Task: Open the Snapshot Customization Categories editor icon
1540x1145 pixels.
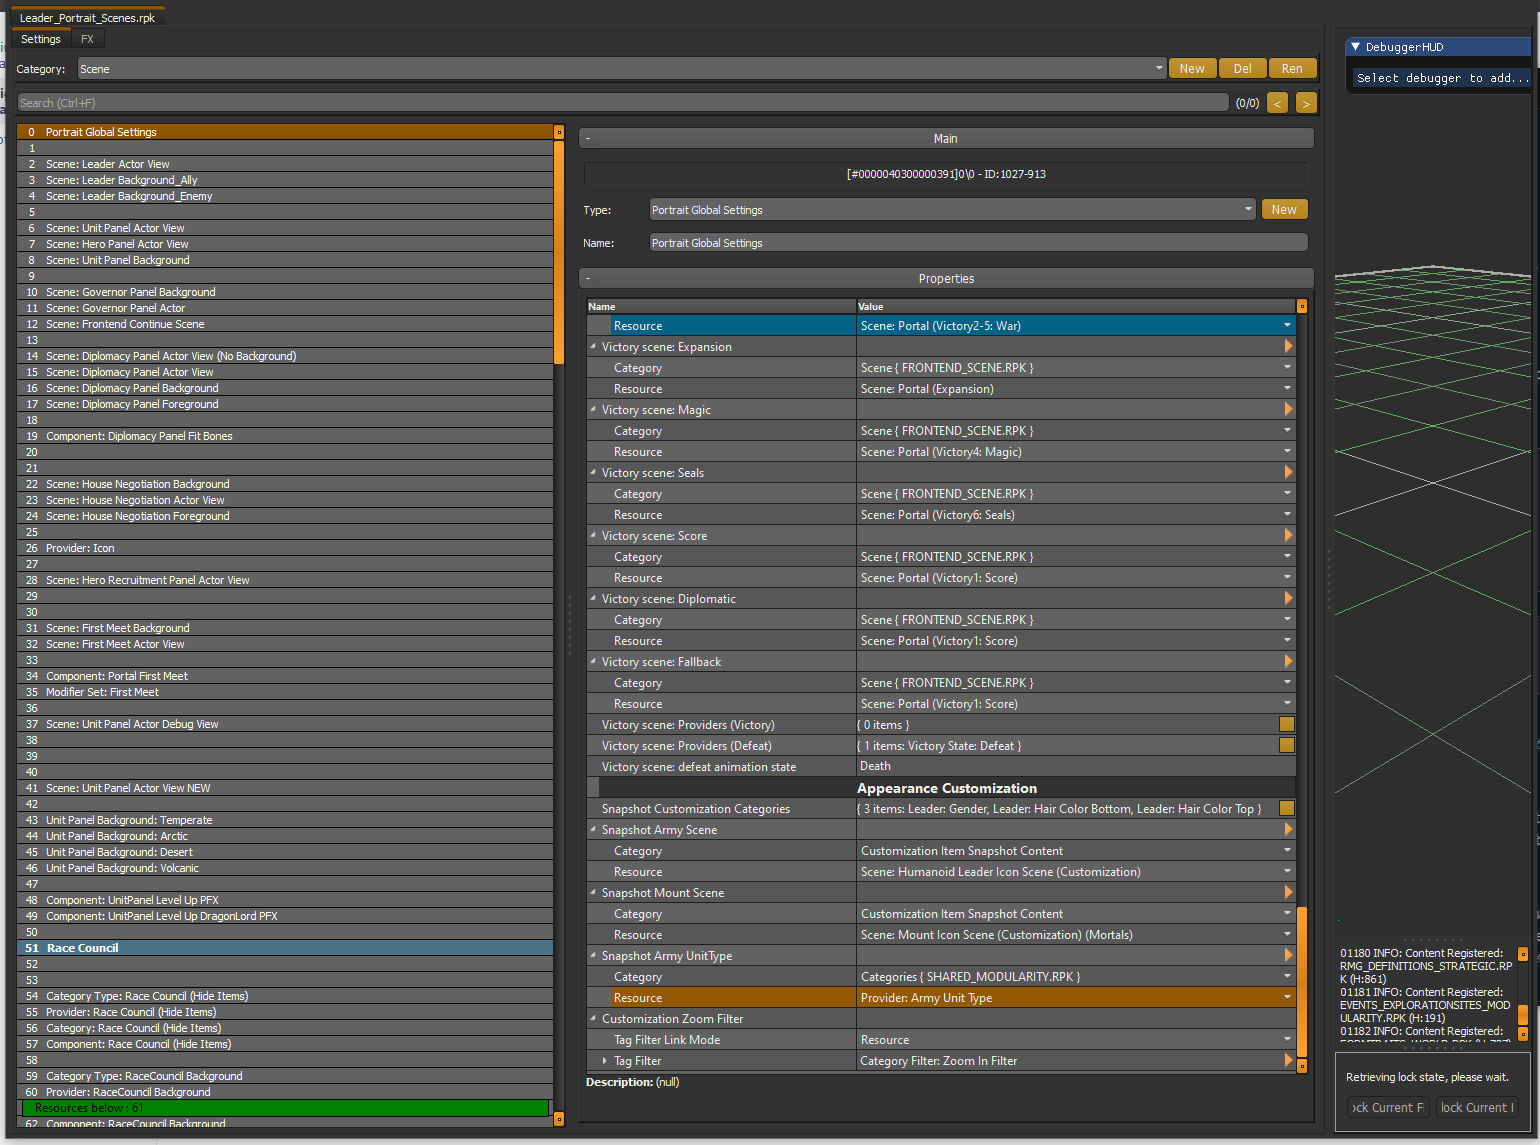Action: click(x=1288, y=808)
